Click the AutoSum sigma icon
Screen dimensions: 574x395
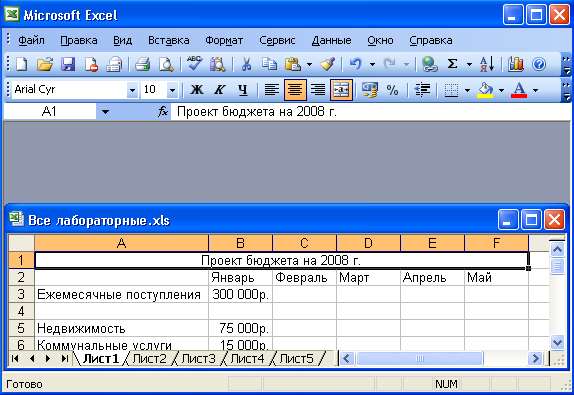click(453, 64)
